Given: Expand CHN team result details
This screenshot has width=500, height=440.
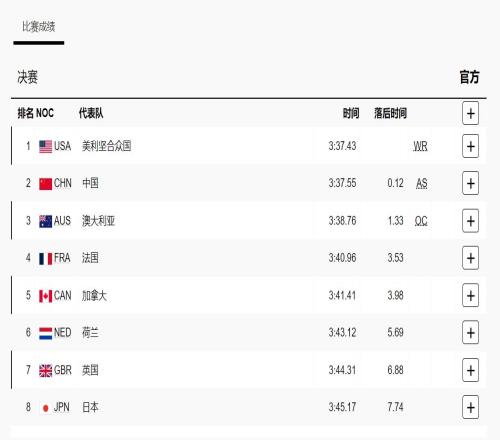Looking at the screenshot, I should point(470,183).
